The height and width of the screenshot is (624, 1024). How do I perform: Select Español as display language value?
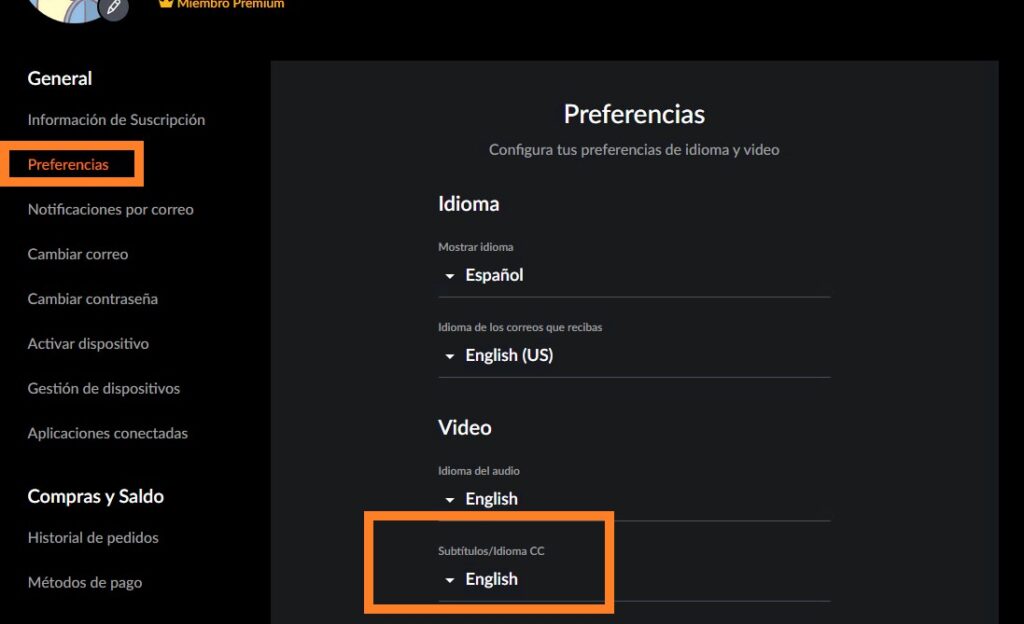493,275
